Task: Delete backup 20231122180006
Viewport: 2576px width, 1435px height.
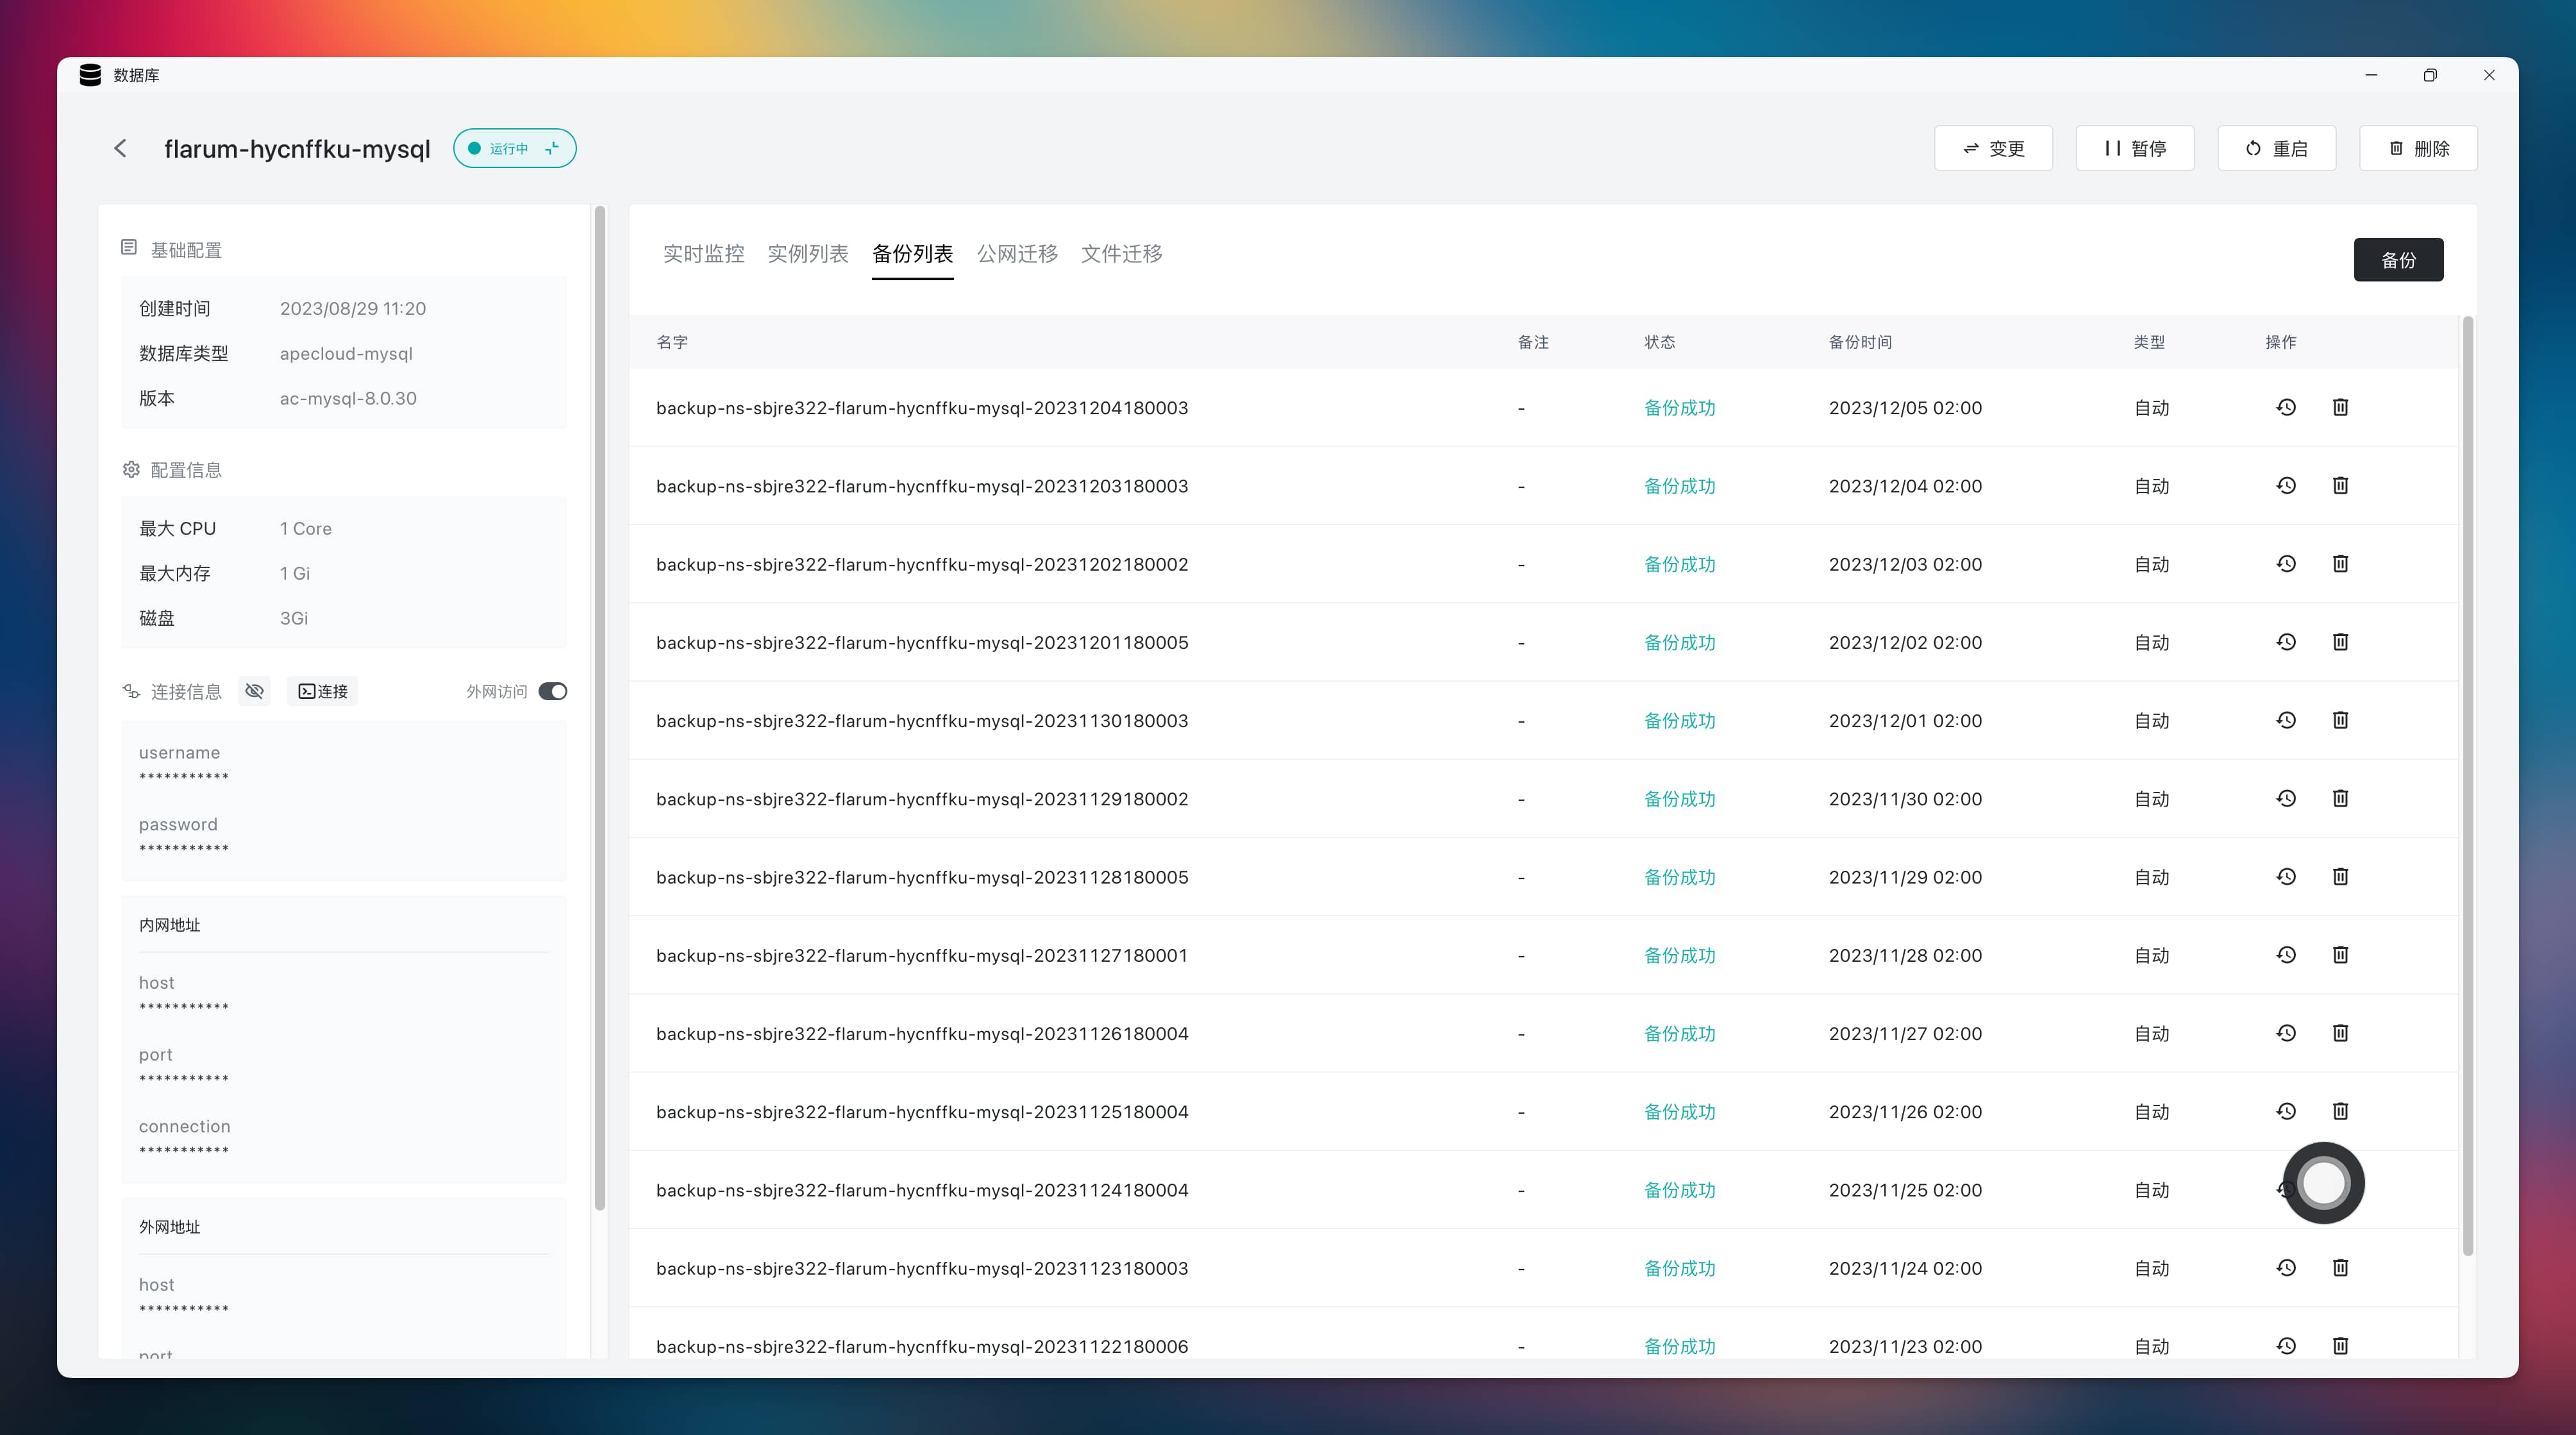Action: tap(2340, 1346)
